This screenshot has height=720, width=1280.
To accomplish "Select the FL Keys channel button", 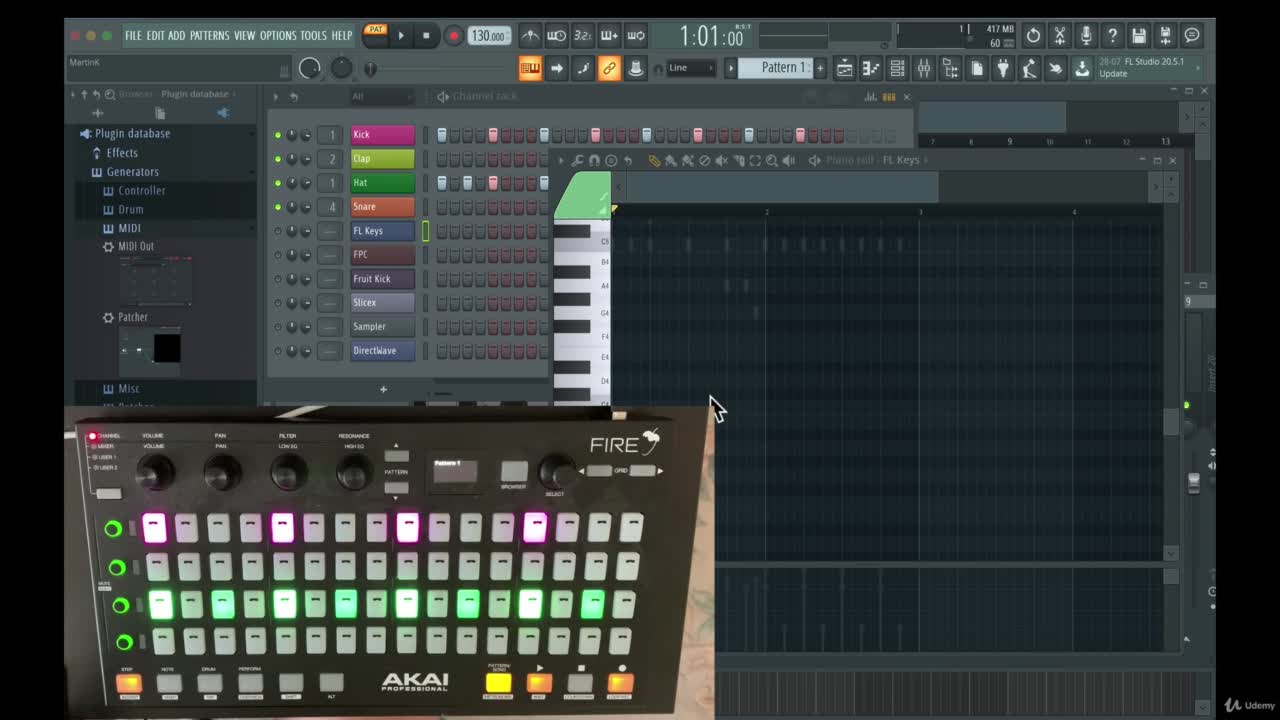I will click(x=382, y=231).
